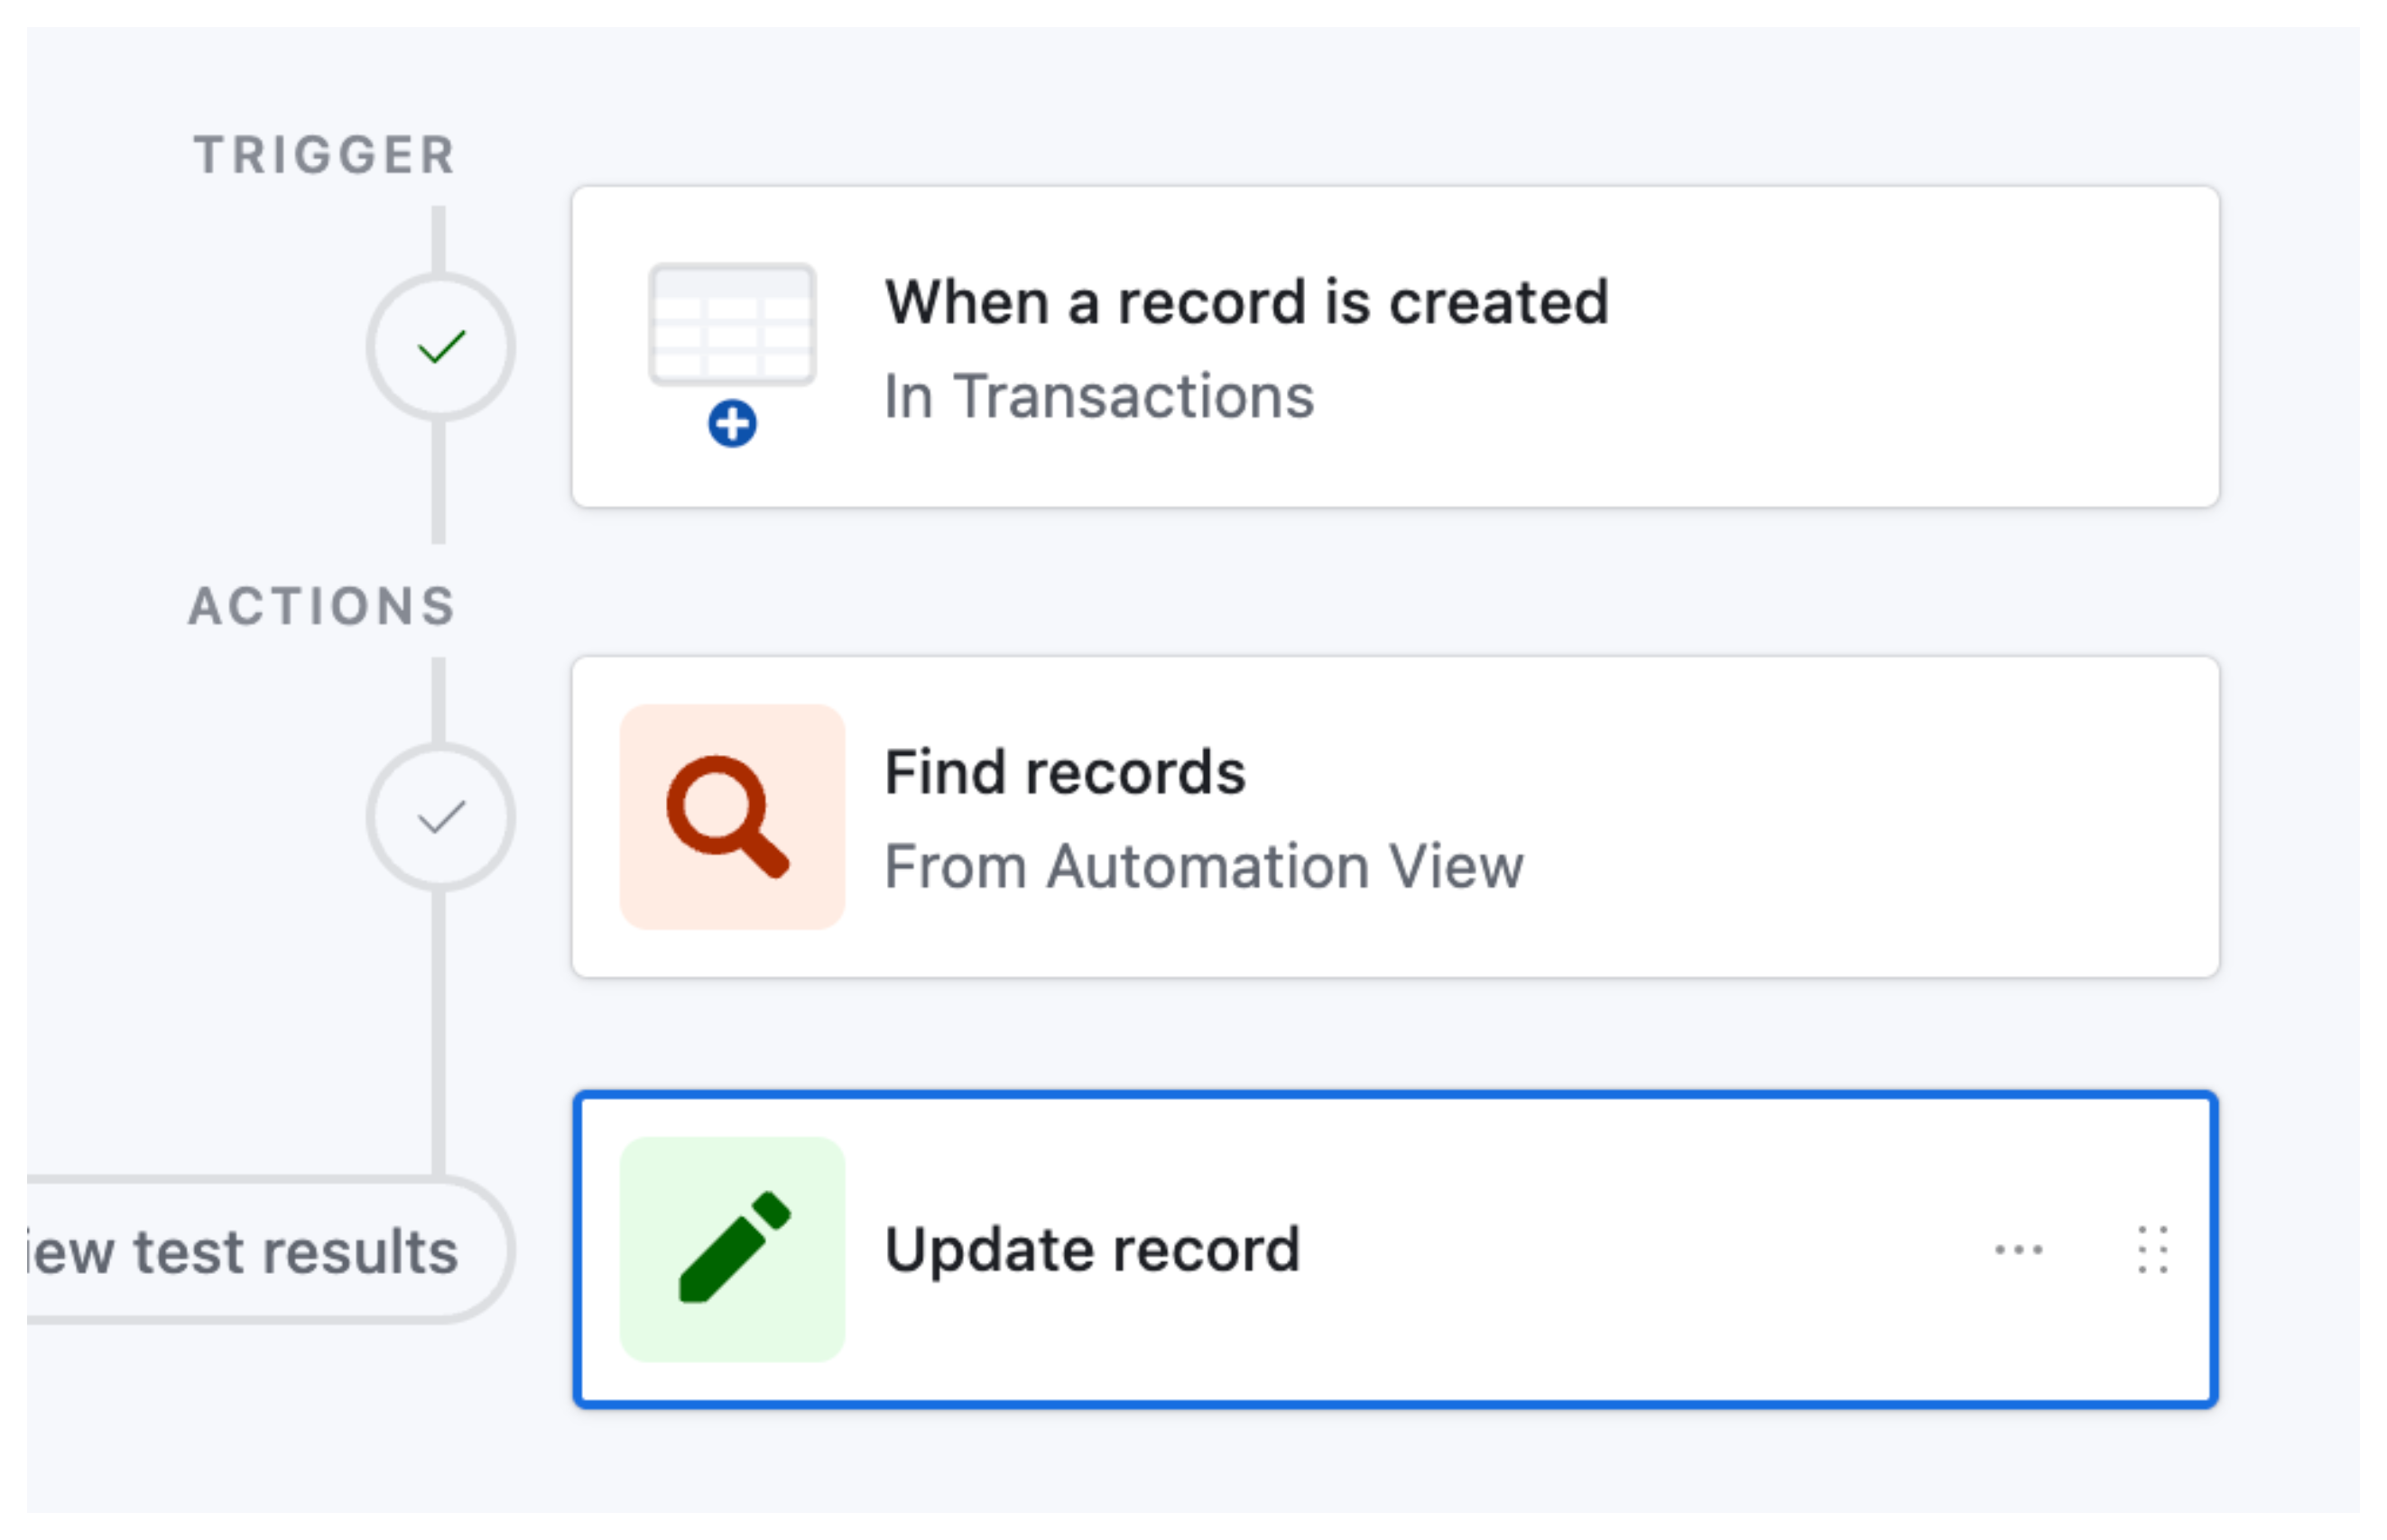Screen dimensions: 2387x1540
Task: Click the When a record is created title text
Action: 1248,303
